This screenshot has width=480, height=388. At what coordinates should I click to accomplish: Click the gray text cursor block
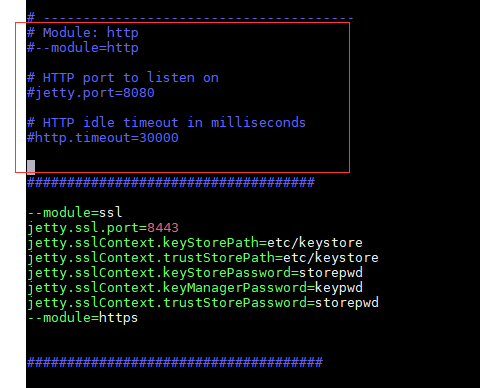31,167
